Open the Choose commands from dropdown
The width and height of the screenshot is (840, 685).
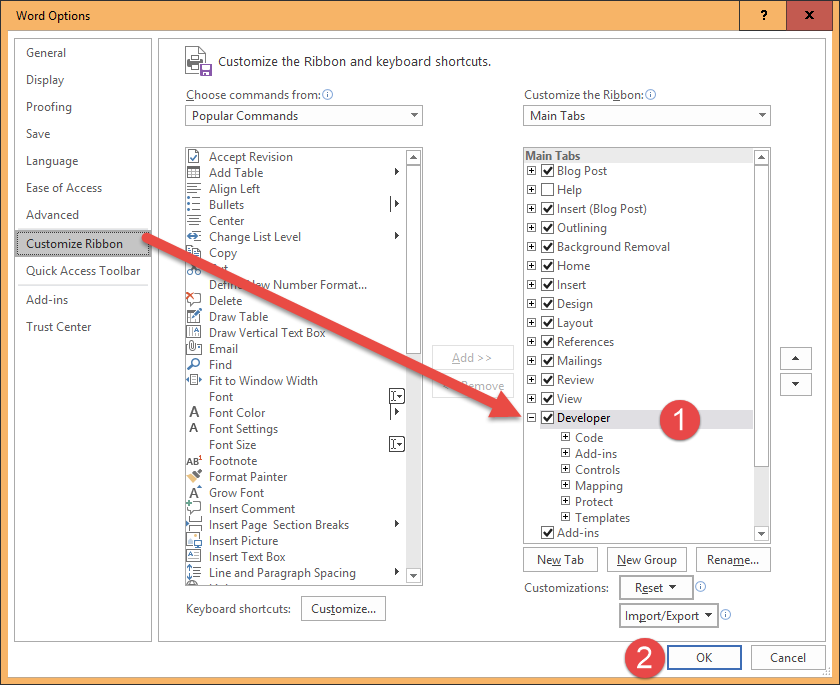(x=304, y=116)
